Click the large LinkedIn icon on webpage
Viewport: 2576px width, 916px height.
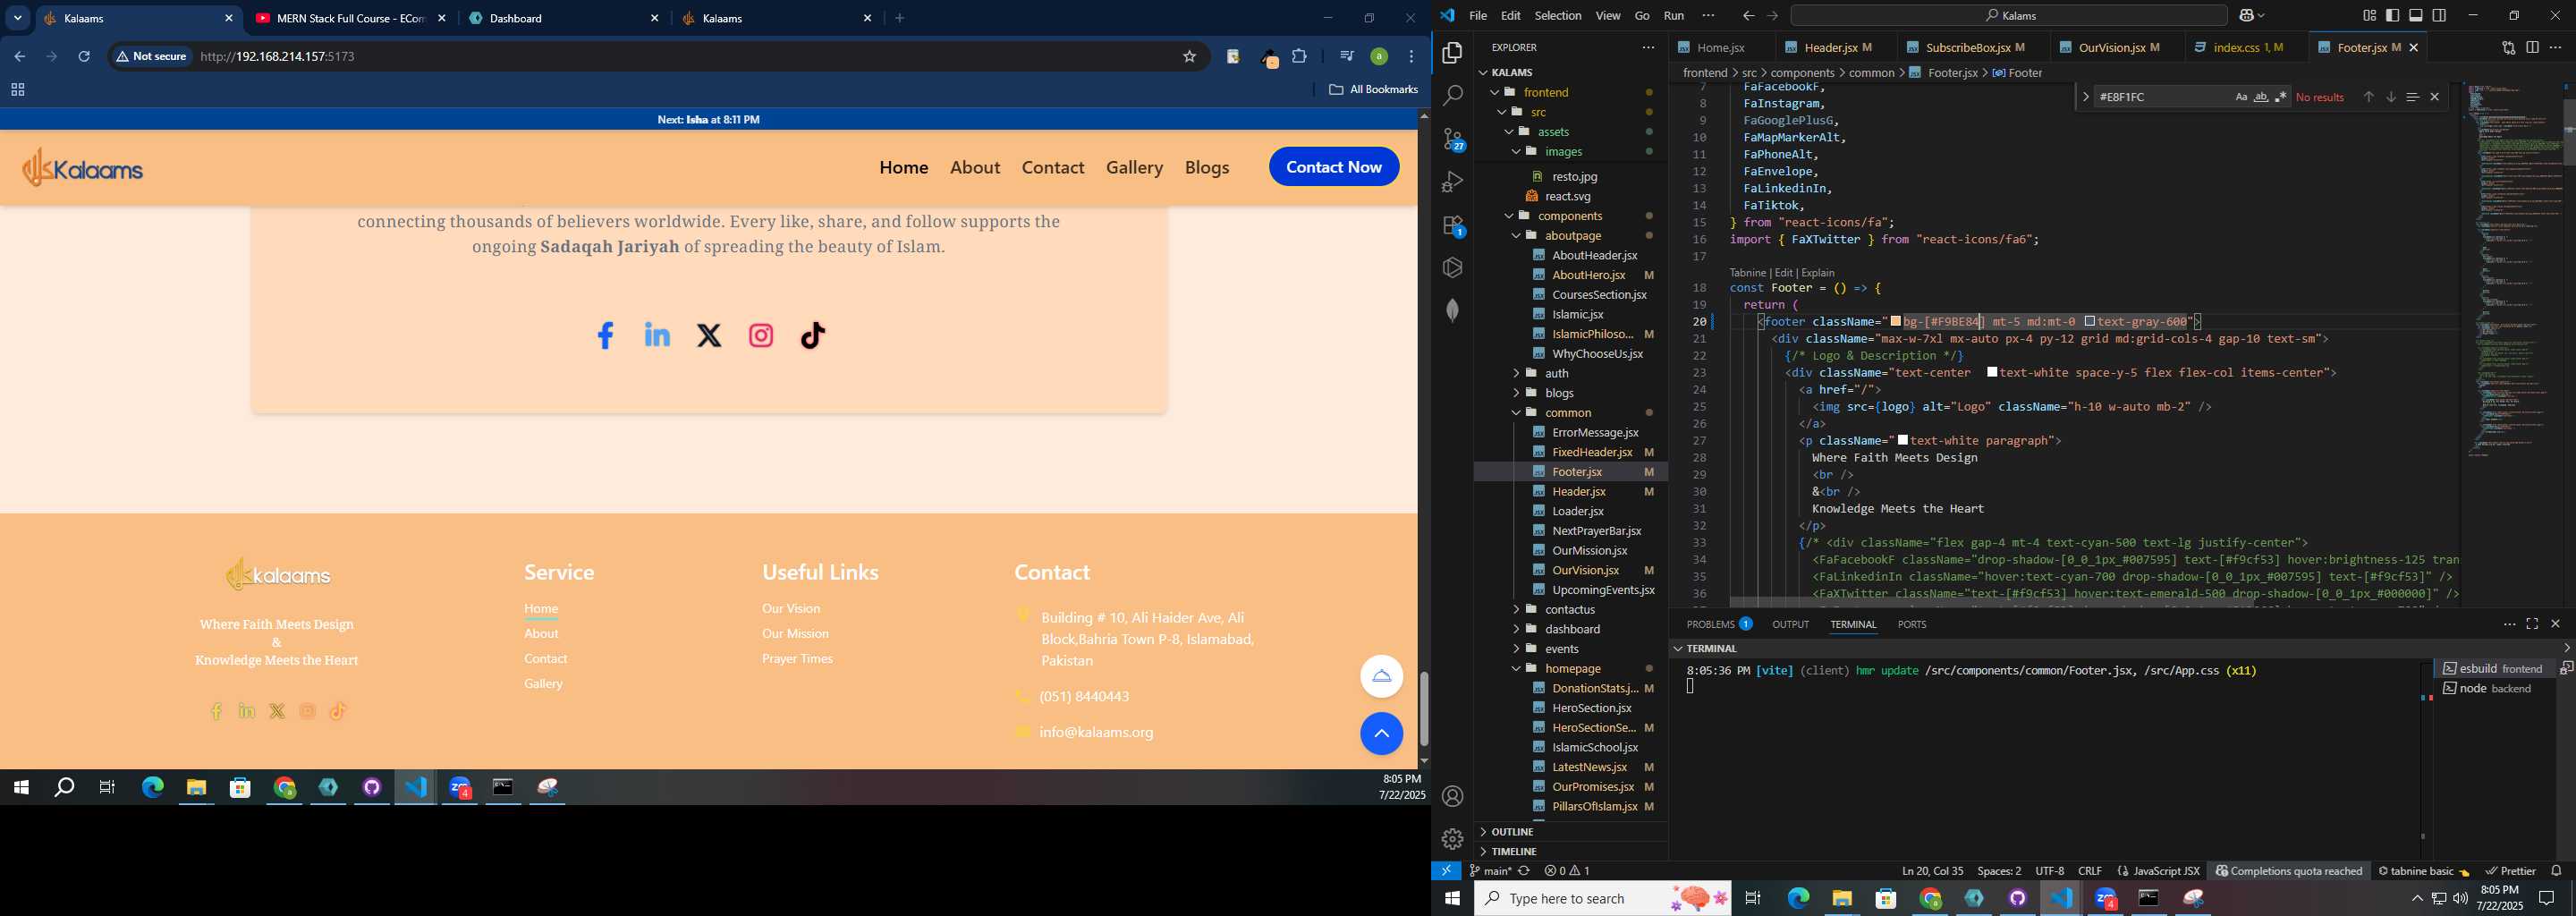[657, 335]
